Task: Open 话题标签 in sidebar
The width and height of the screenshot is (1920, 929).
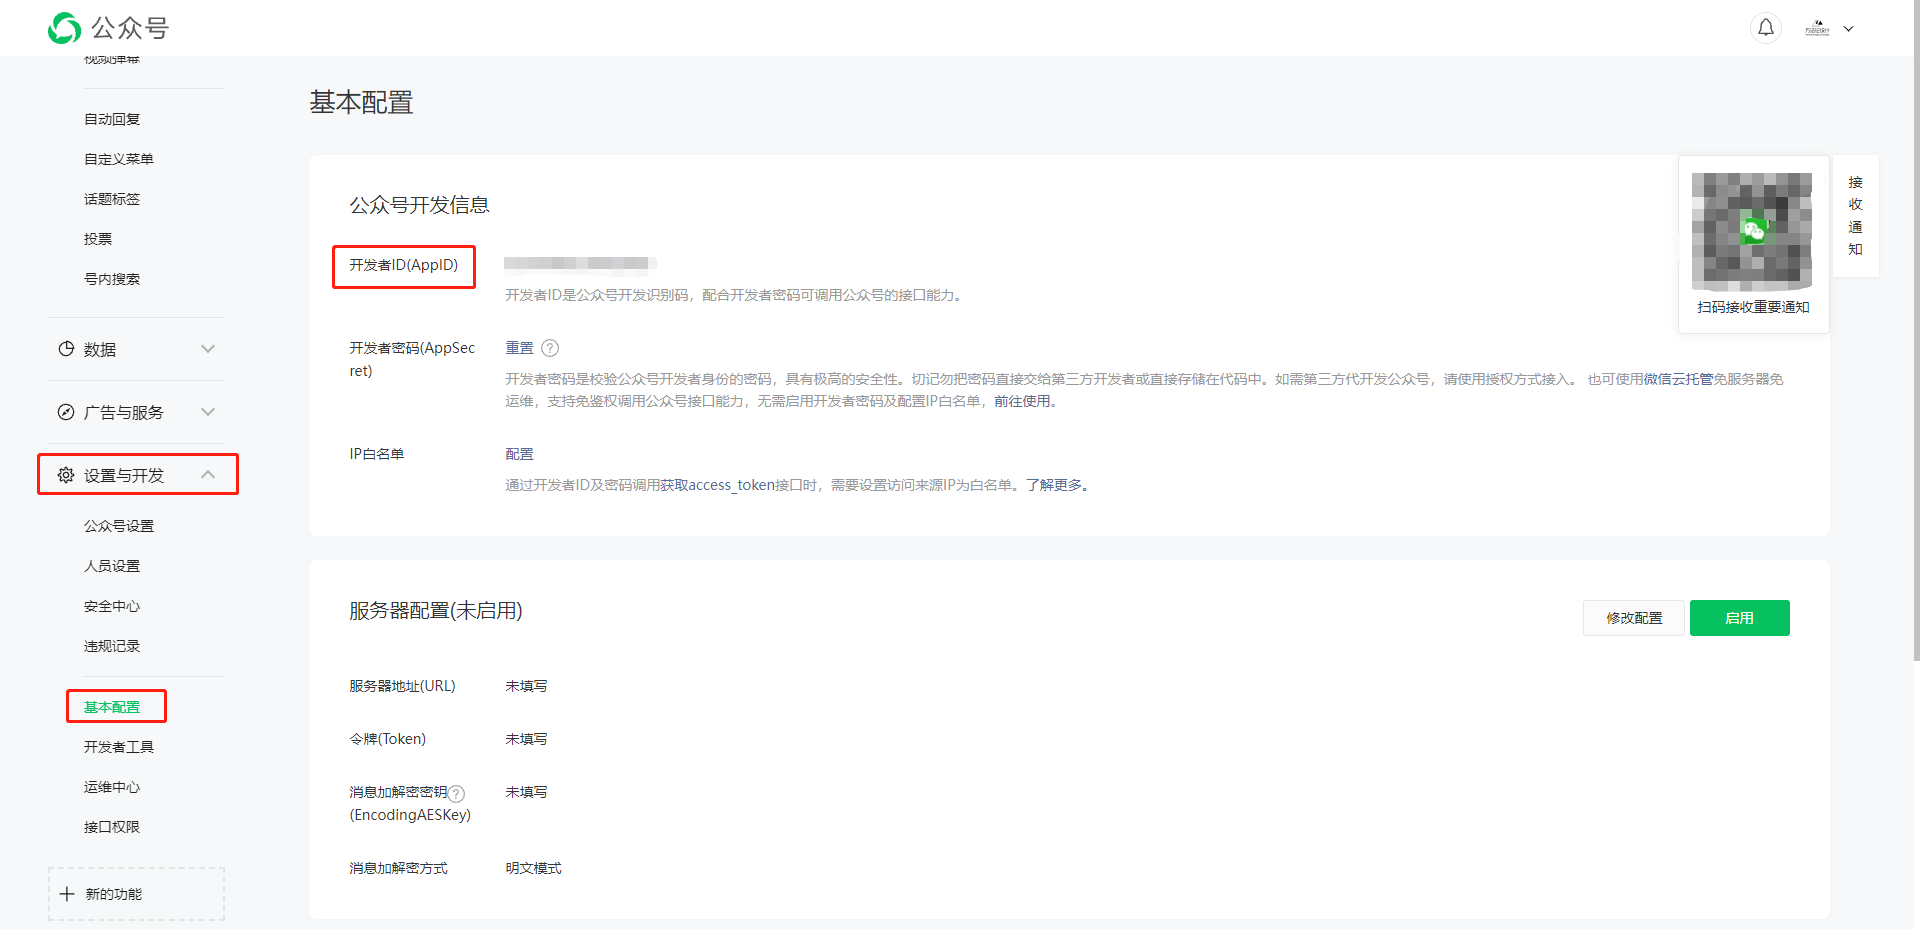Action: coord(112,199)
